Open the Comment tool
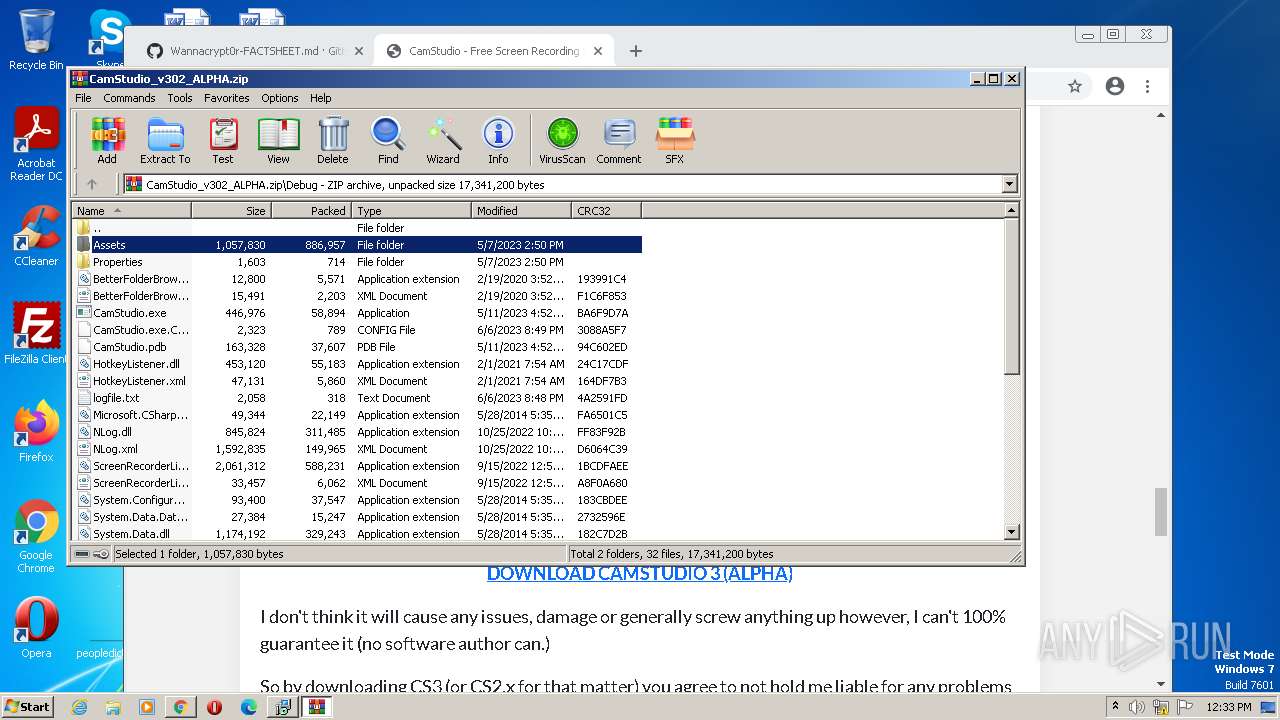This screenshot has height=720, width=1280. point(619,140)
